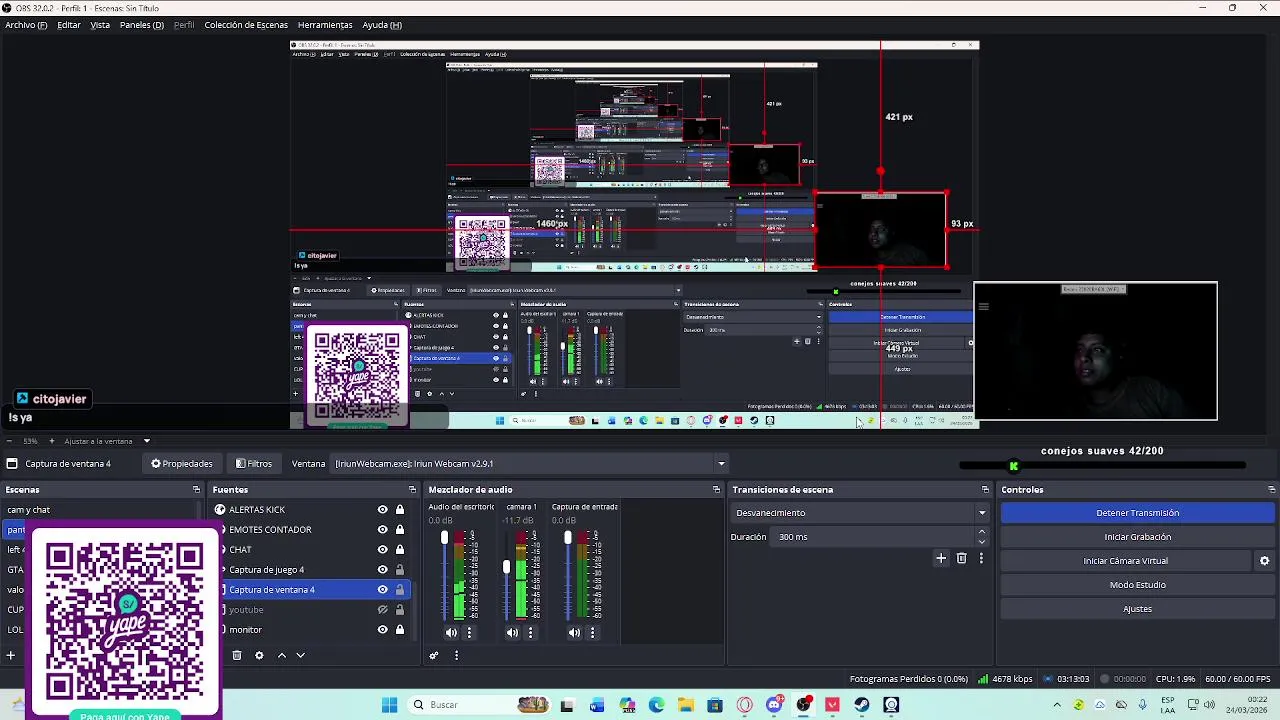The height and width of the screenshot is (720, 1280).
Task: Mute camara 1 audio channel
Action: coord(512,632)
